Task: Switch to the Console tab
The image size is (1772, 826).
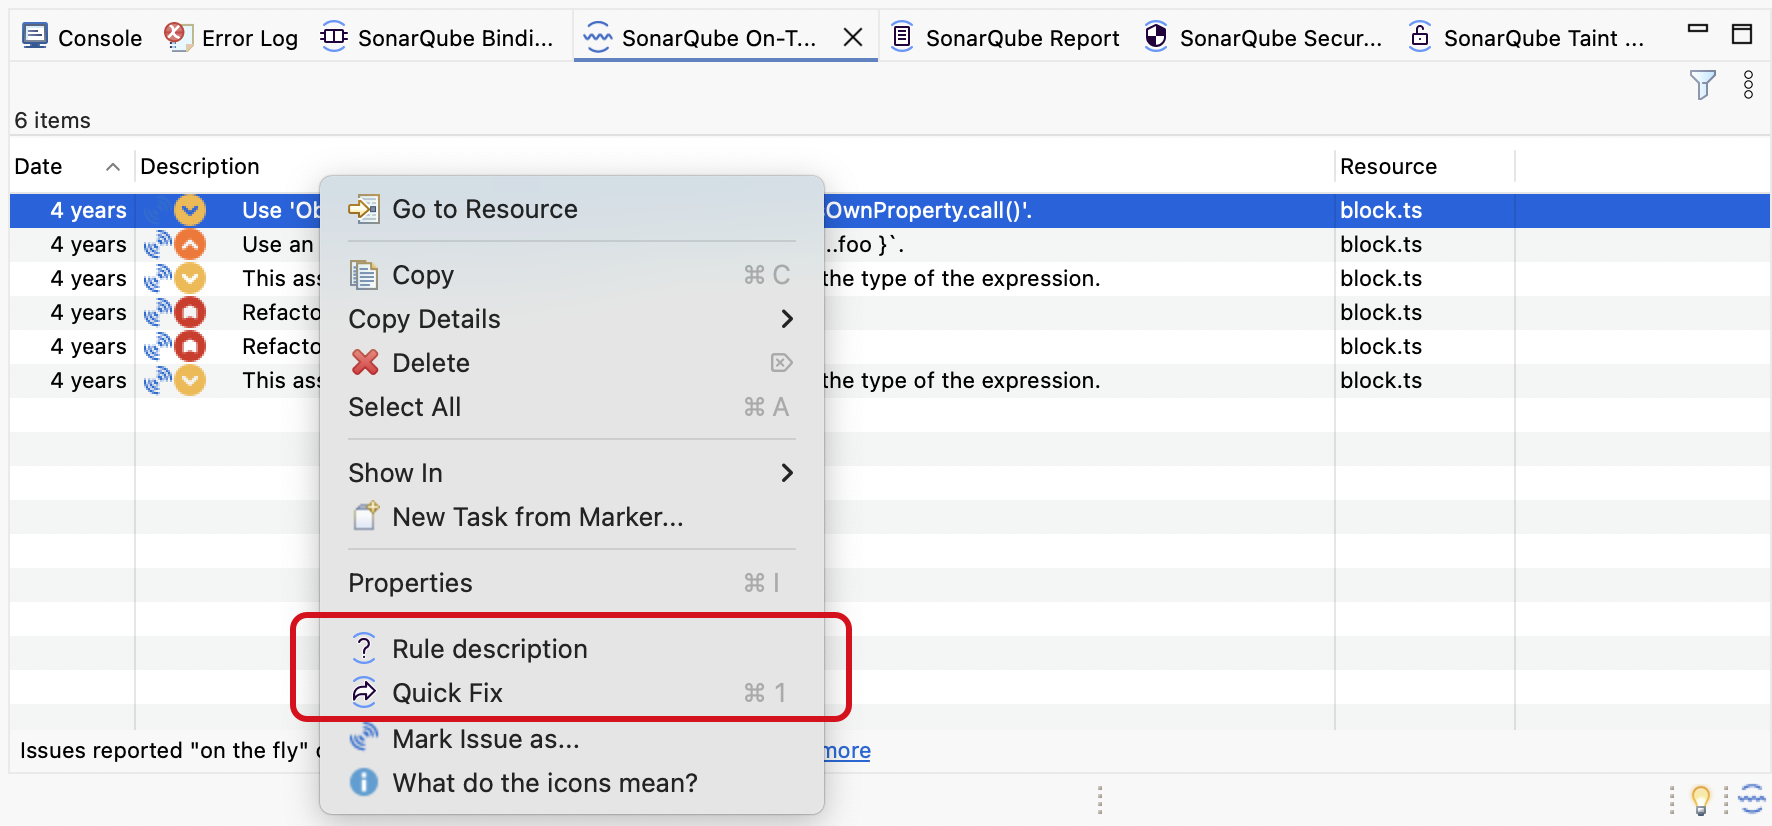Action: click(x=82, y=38)
